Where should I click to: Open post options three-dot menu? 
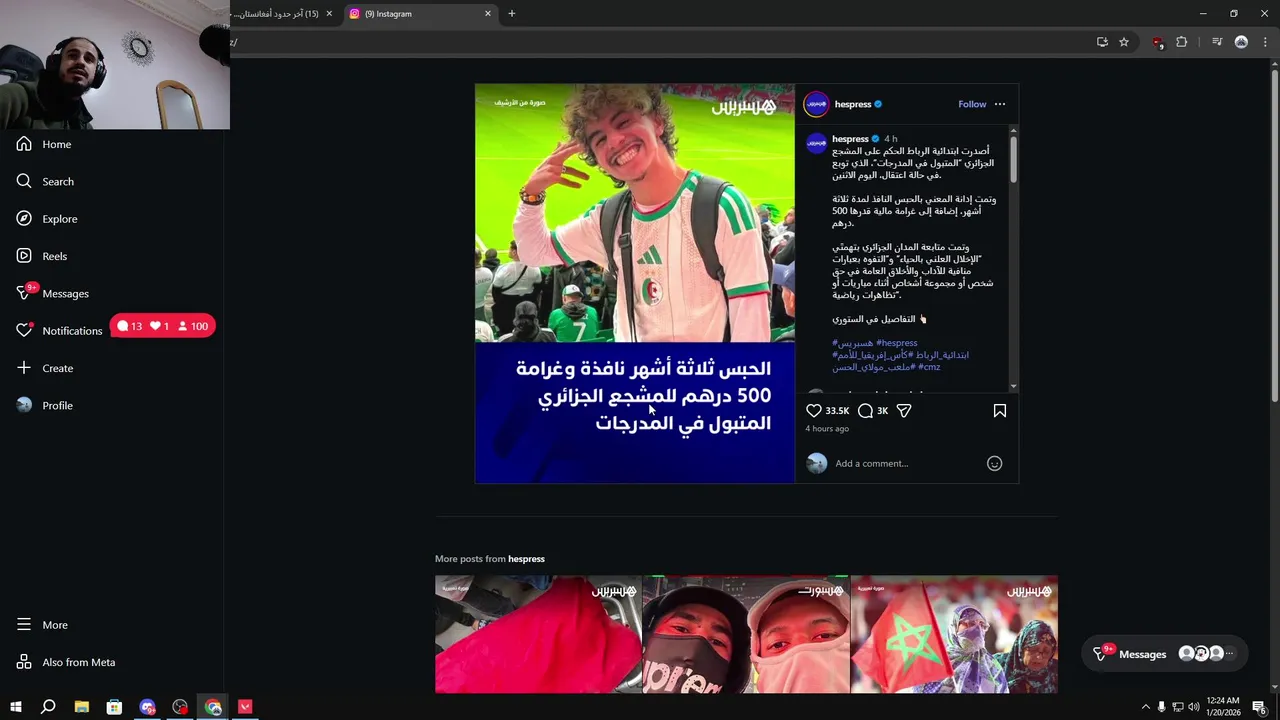[x=1000, y=104]
